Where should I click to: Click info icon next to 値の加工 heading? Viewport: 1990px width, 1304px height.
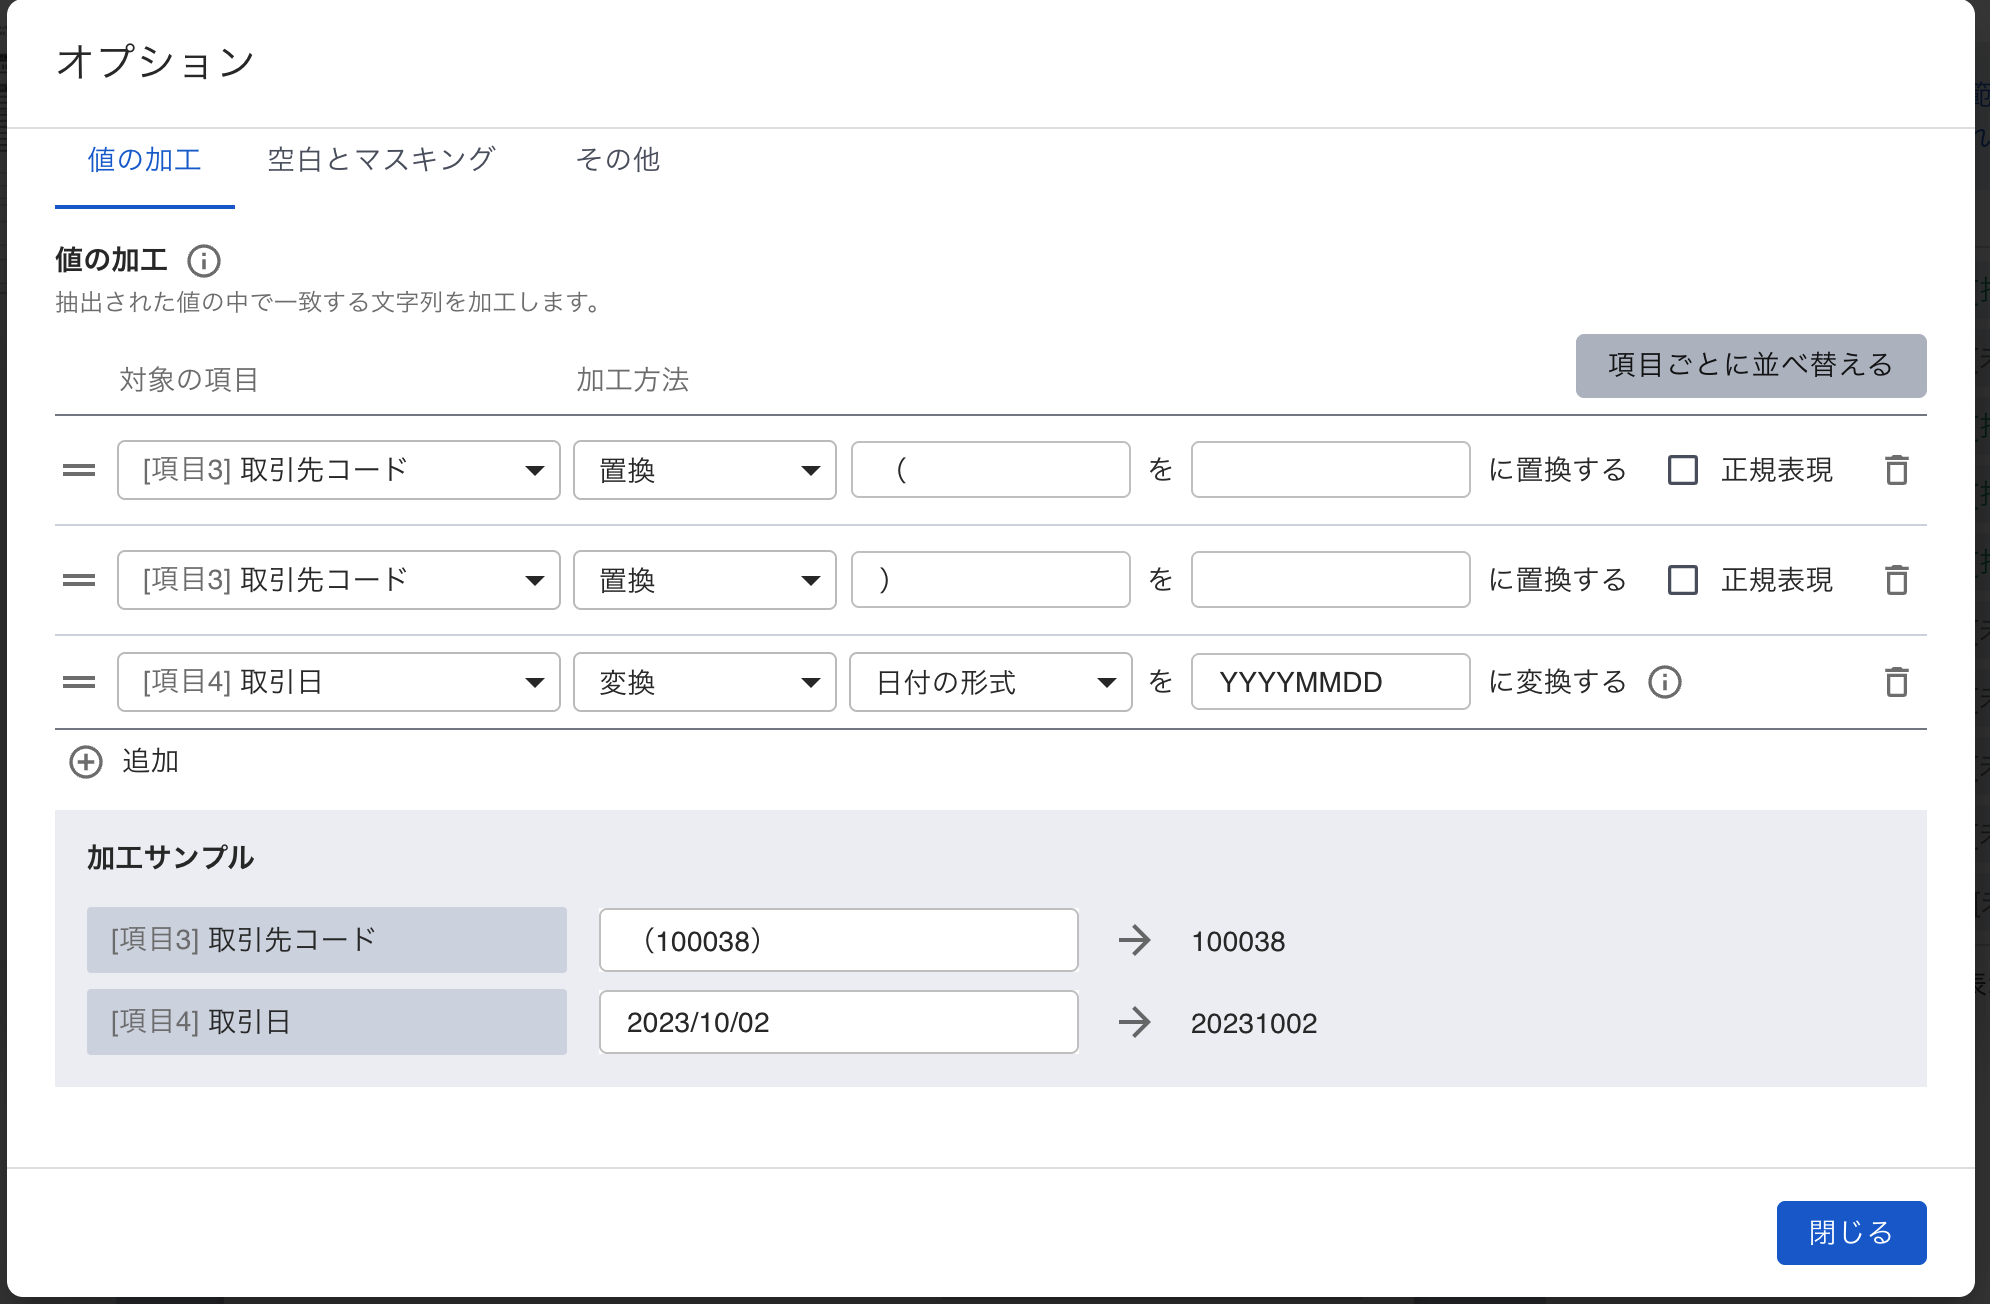(204, 261)
